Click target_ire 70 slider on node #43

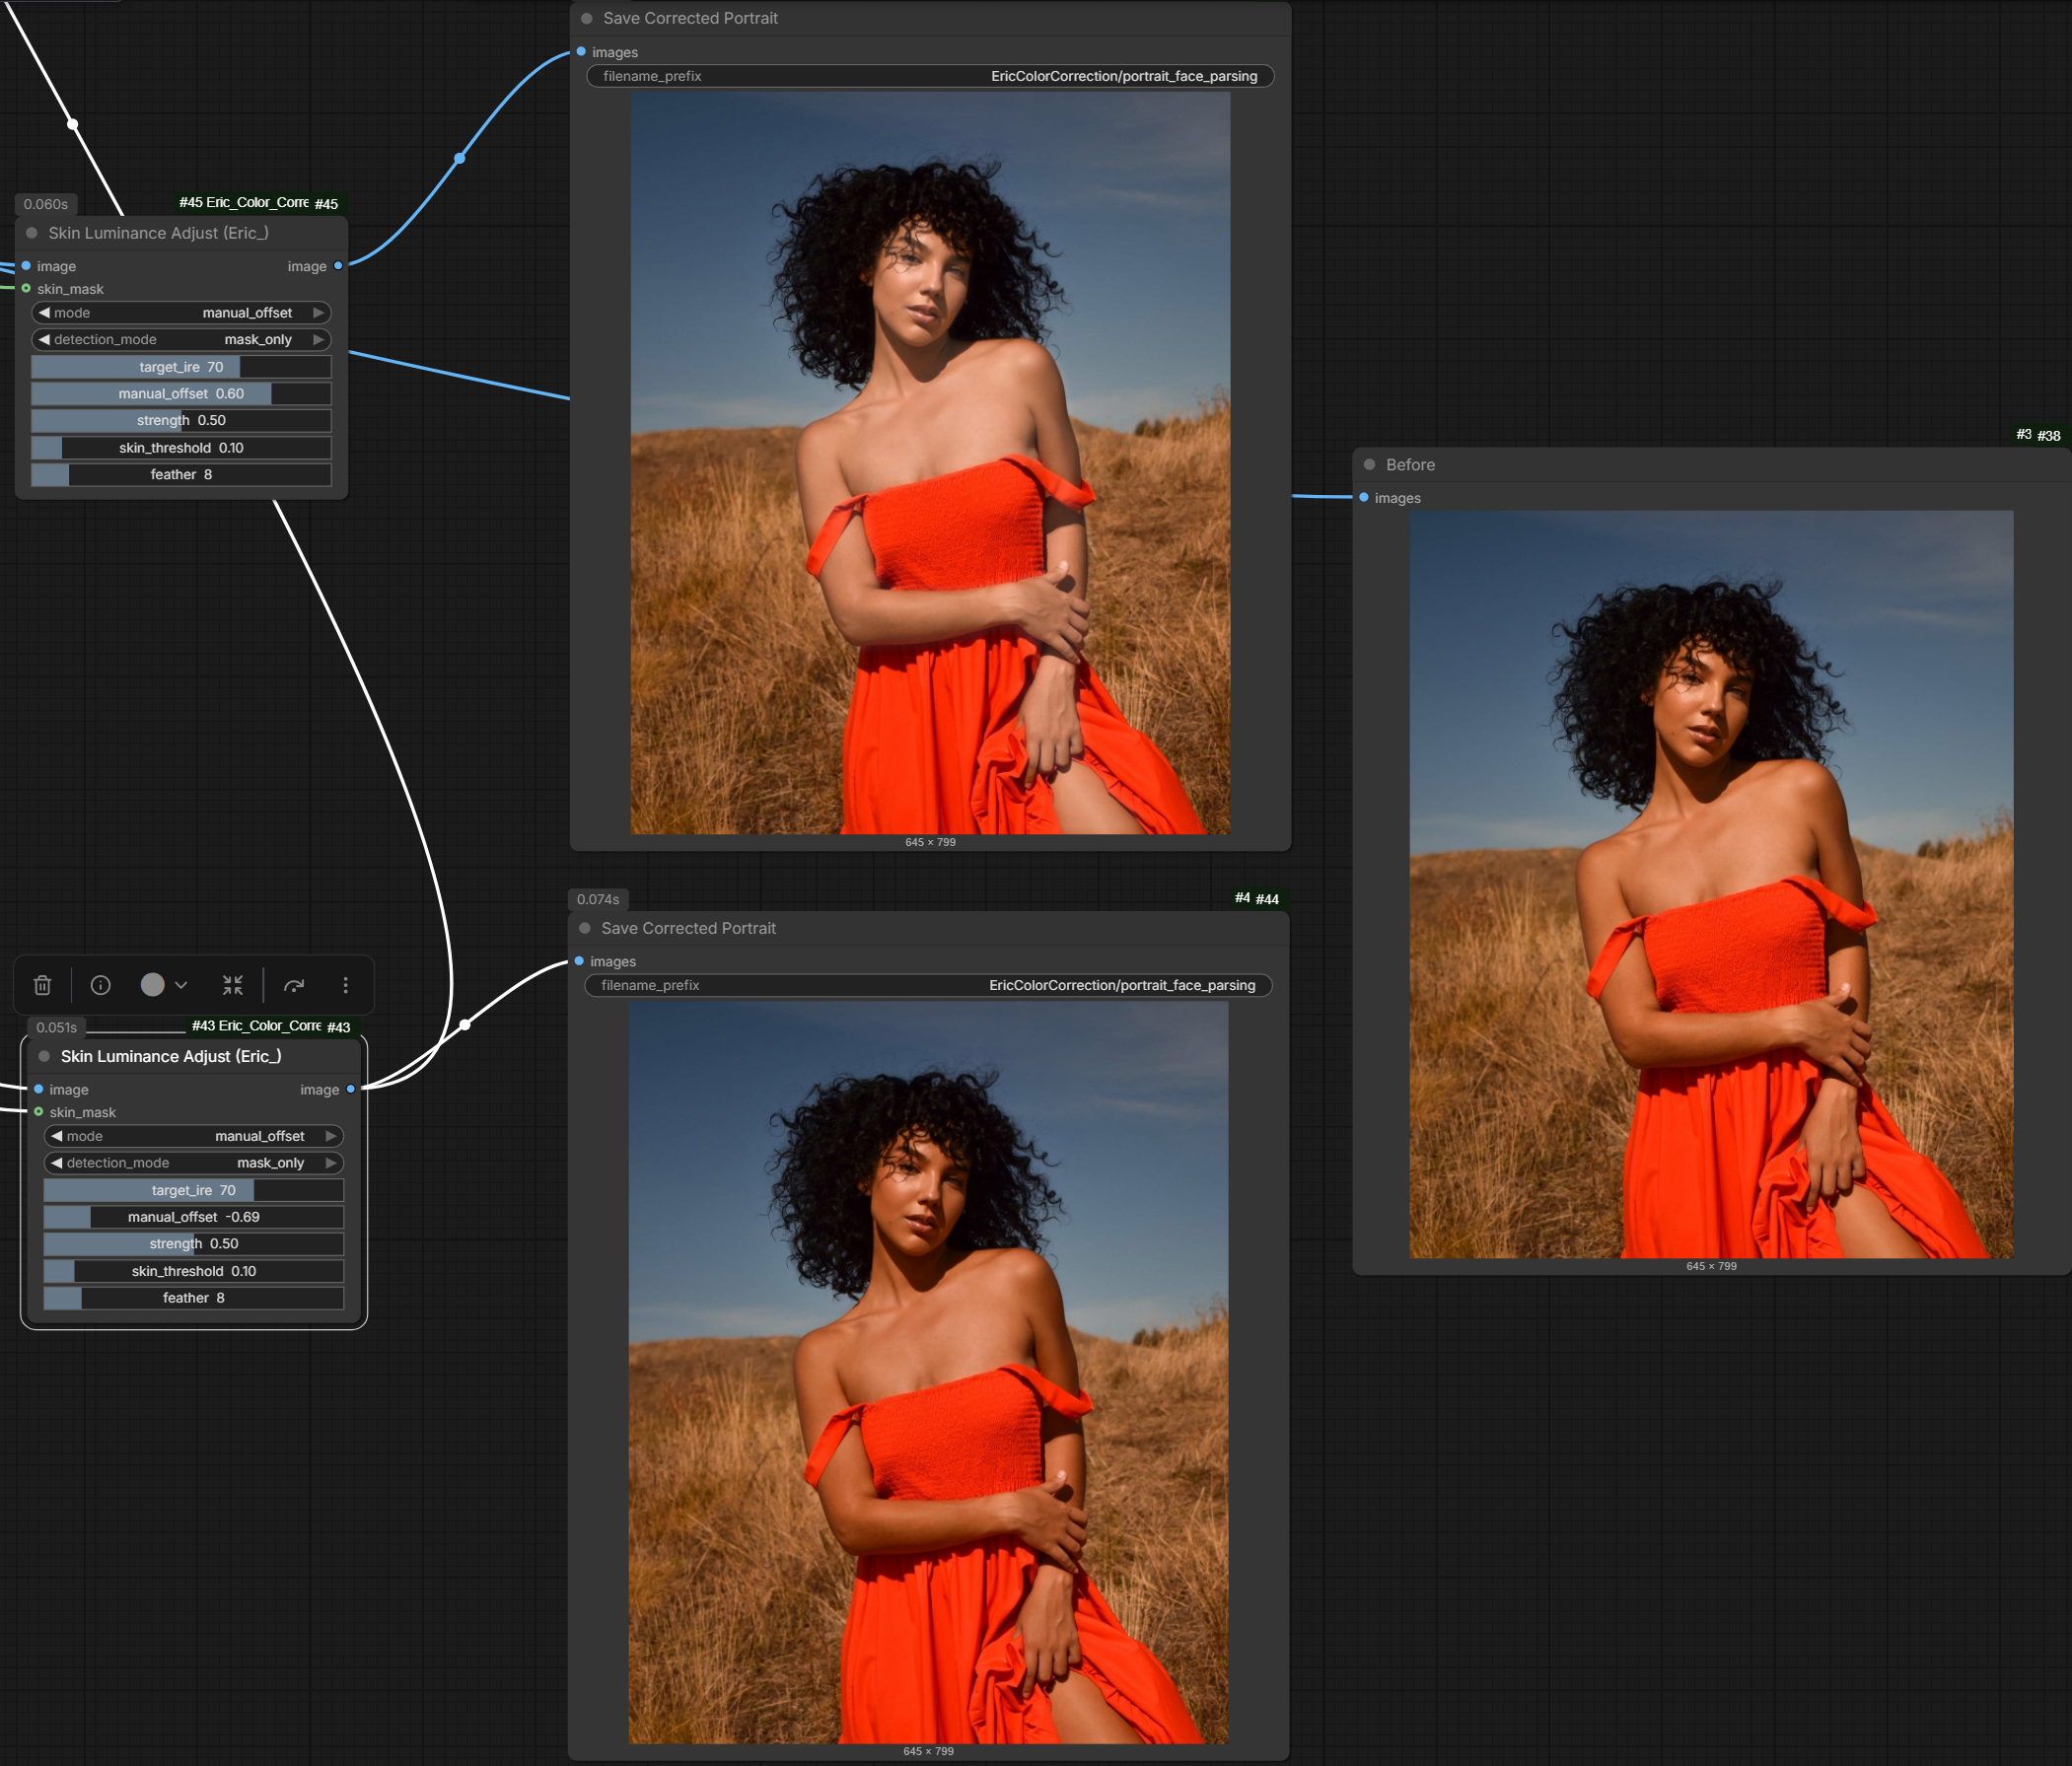[x=194, y=1190]
